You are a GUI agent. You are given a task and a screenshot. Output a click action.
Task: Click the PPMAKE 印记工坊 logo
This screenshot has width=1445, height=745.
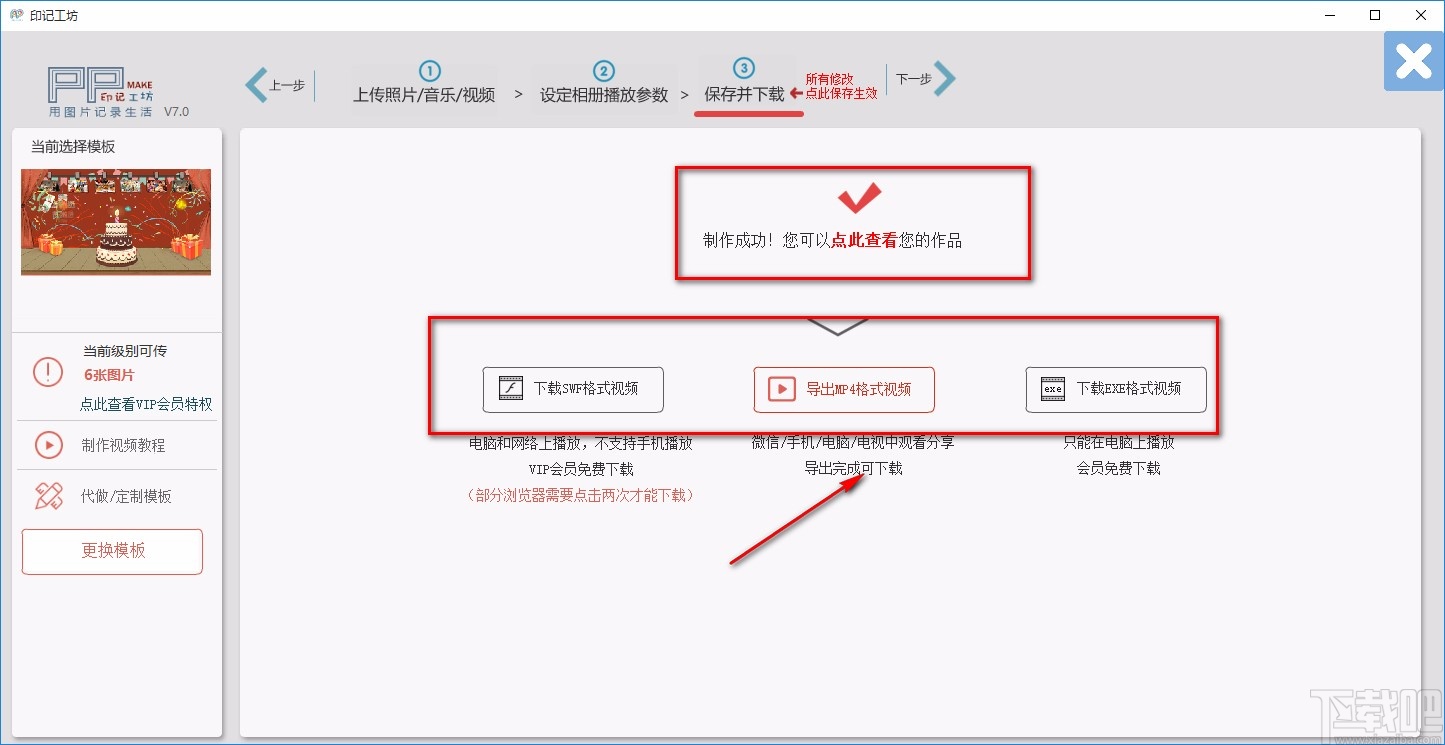point(97,88)
